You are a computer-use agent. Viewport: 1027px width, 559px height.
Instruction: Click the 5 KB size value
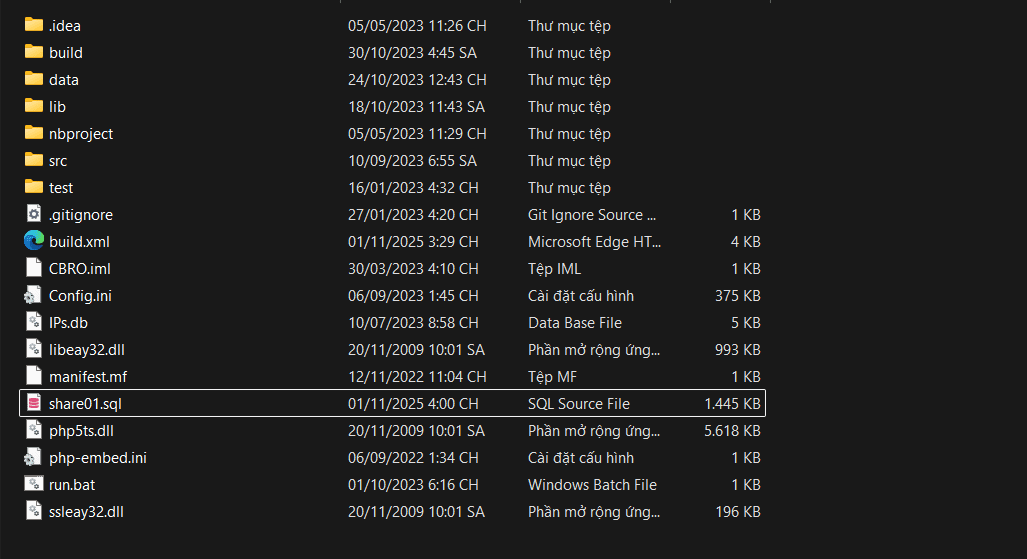pyautogui.click(x=746, y=322)
